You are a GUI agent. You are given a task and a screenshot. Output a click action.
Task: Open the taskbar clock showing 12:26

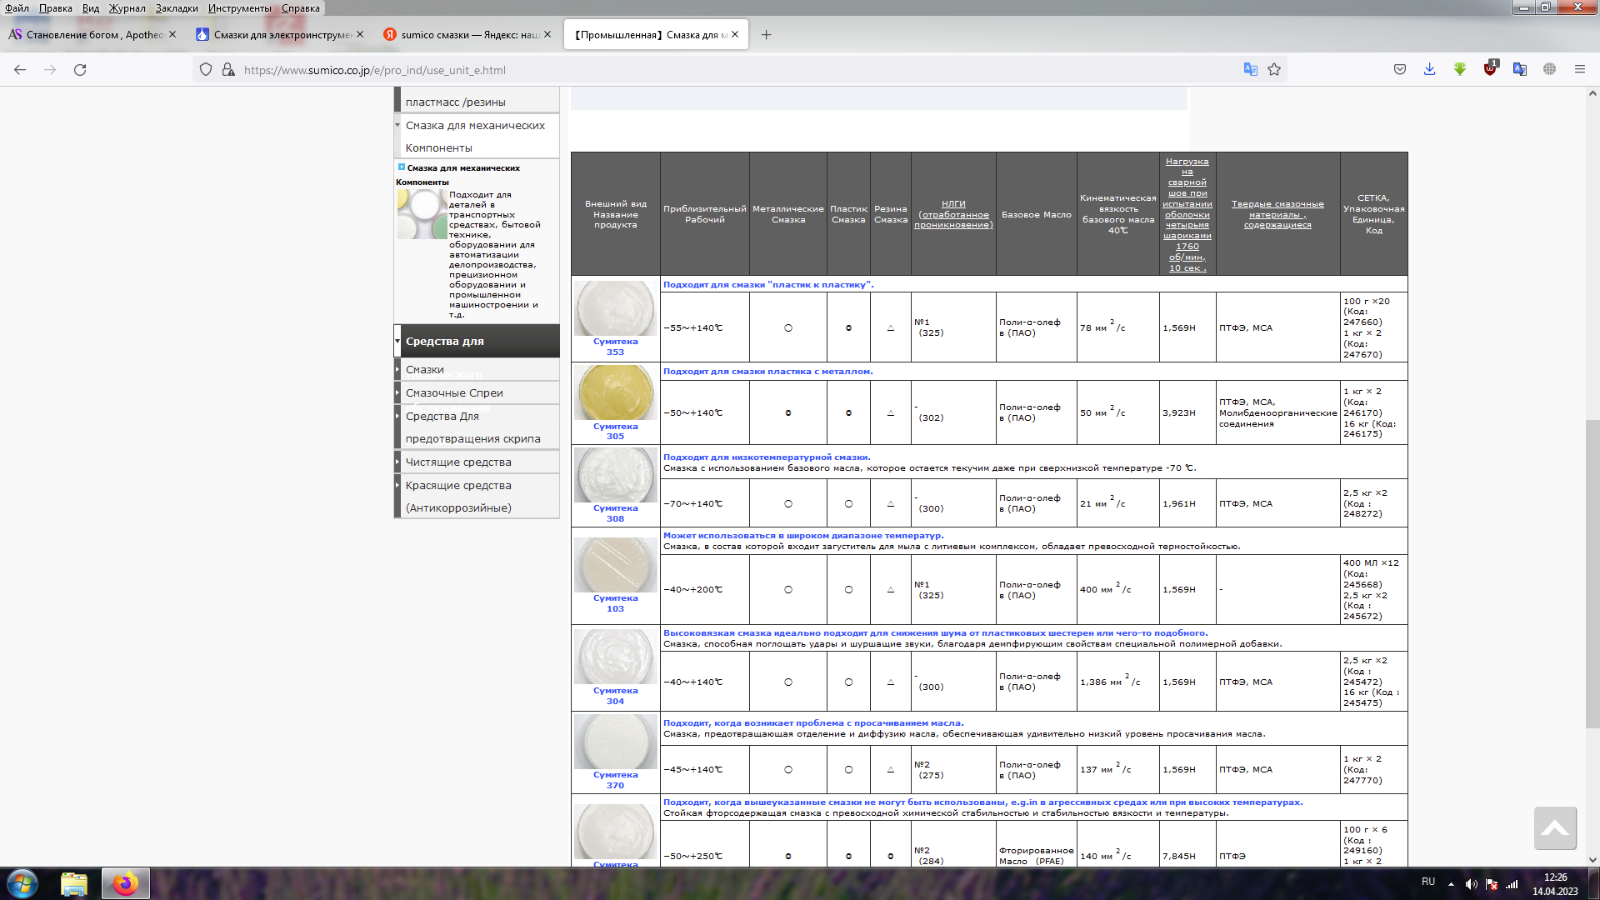coord(1555,884)
